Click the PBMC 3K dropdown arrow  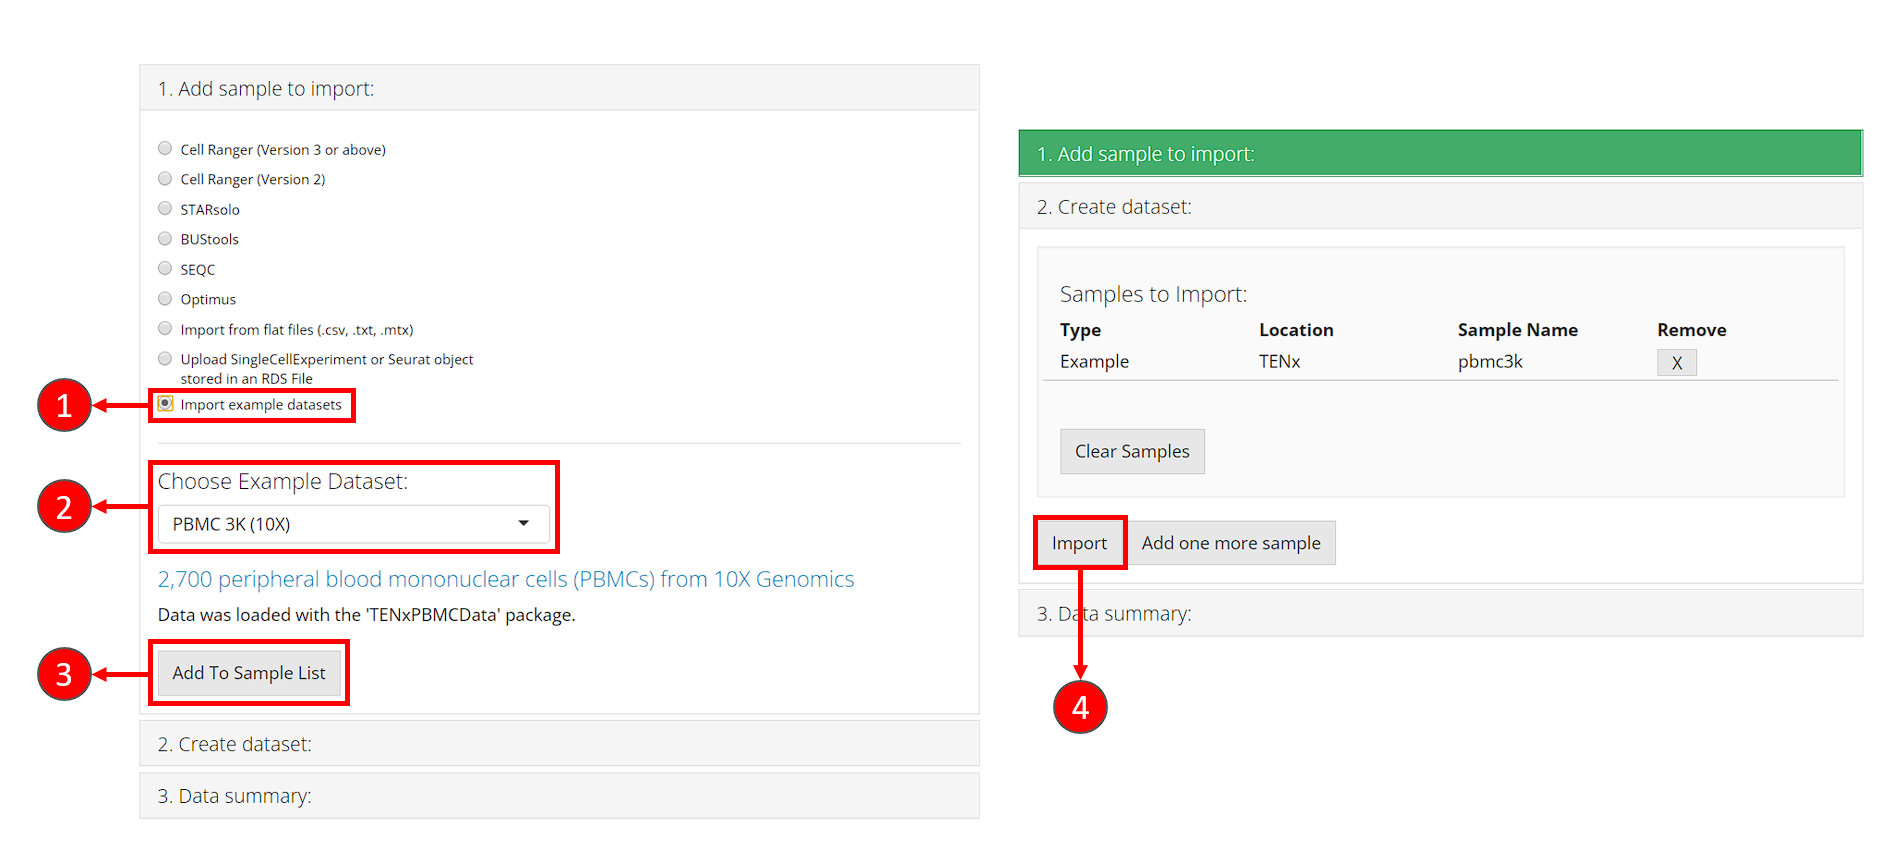(523, 524)
